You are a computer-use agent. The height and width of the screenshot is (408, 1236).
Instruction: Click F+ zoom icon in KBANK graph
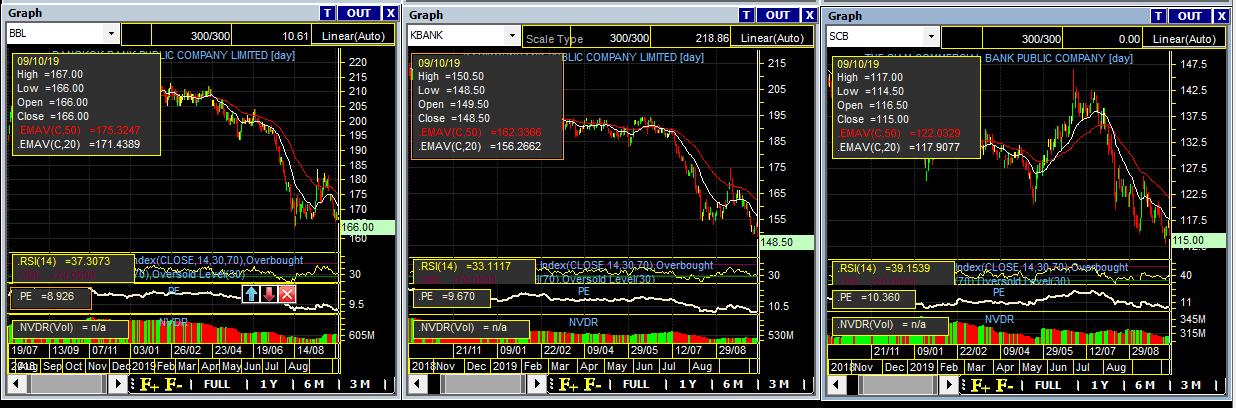(x=568, y=384)
